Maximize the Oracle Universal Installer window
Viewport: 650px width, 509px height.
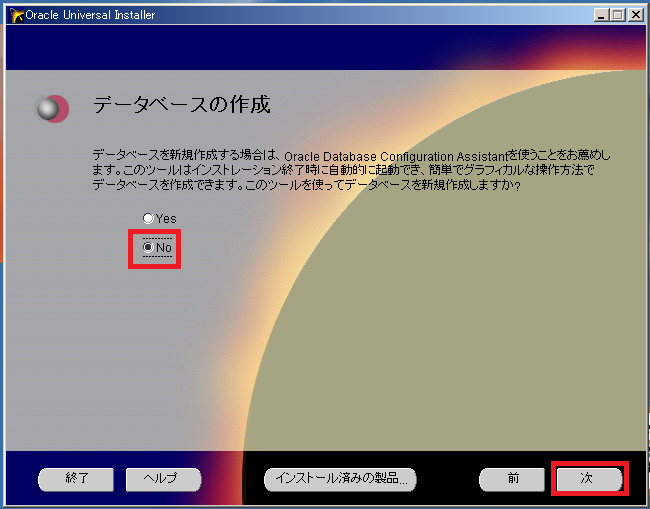point(618,15)
